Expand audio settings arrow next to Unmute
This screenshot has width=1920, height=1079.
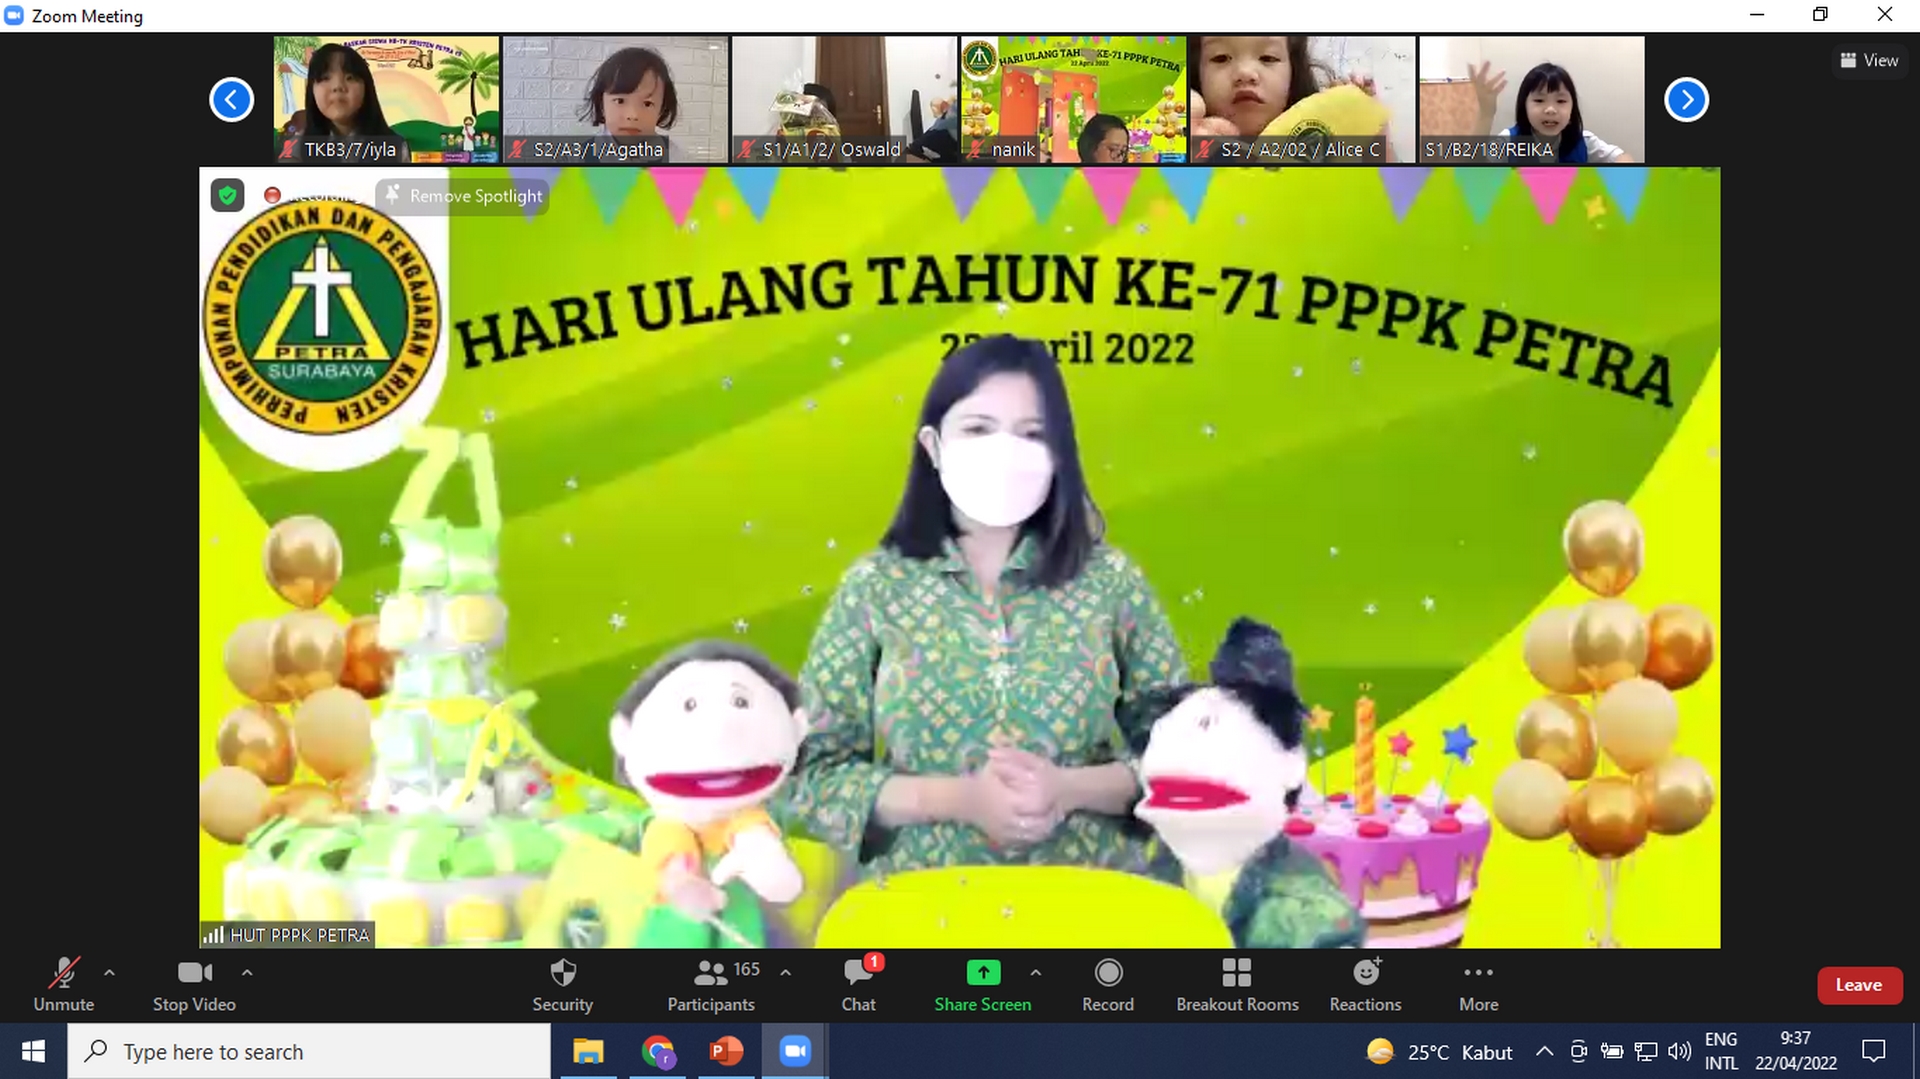pos(109,972)
